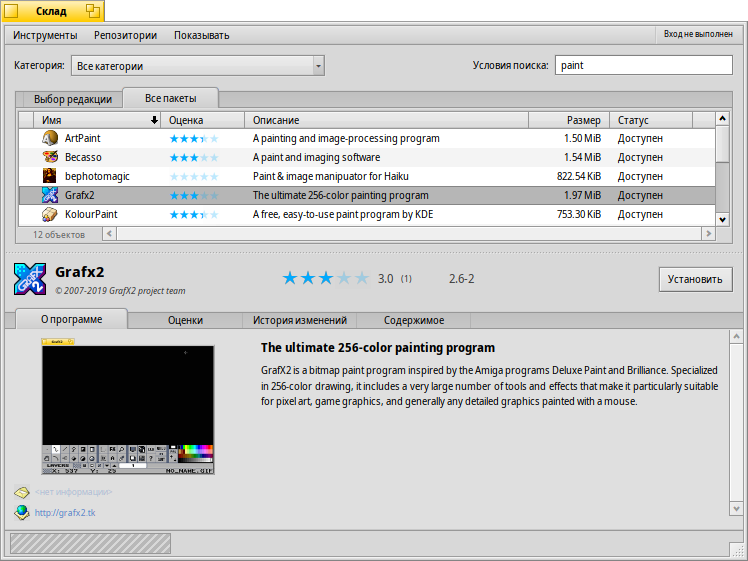Click the ArtPaint package icon
This screenshot has height=561, width=748.
pos(49,138)
